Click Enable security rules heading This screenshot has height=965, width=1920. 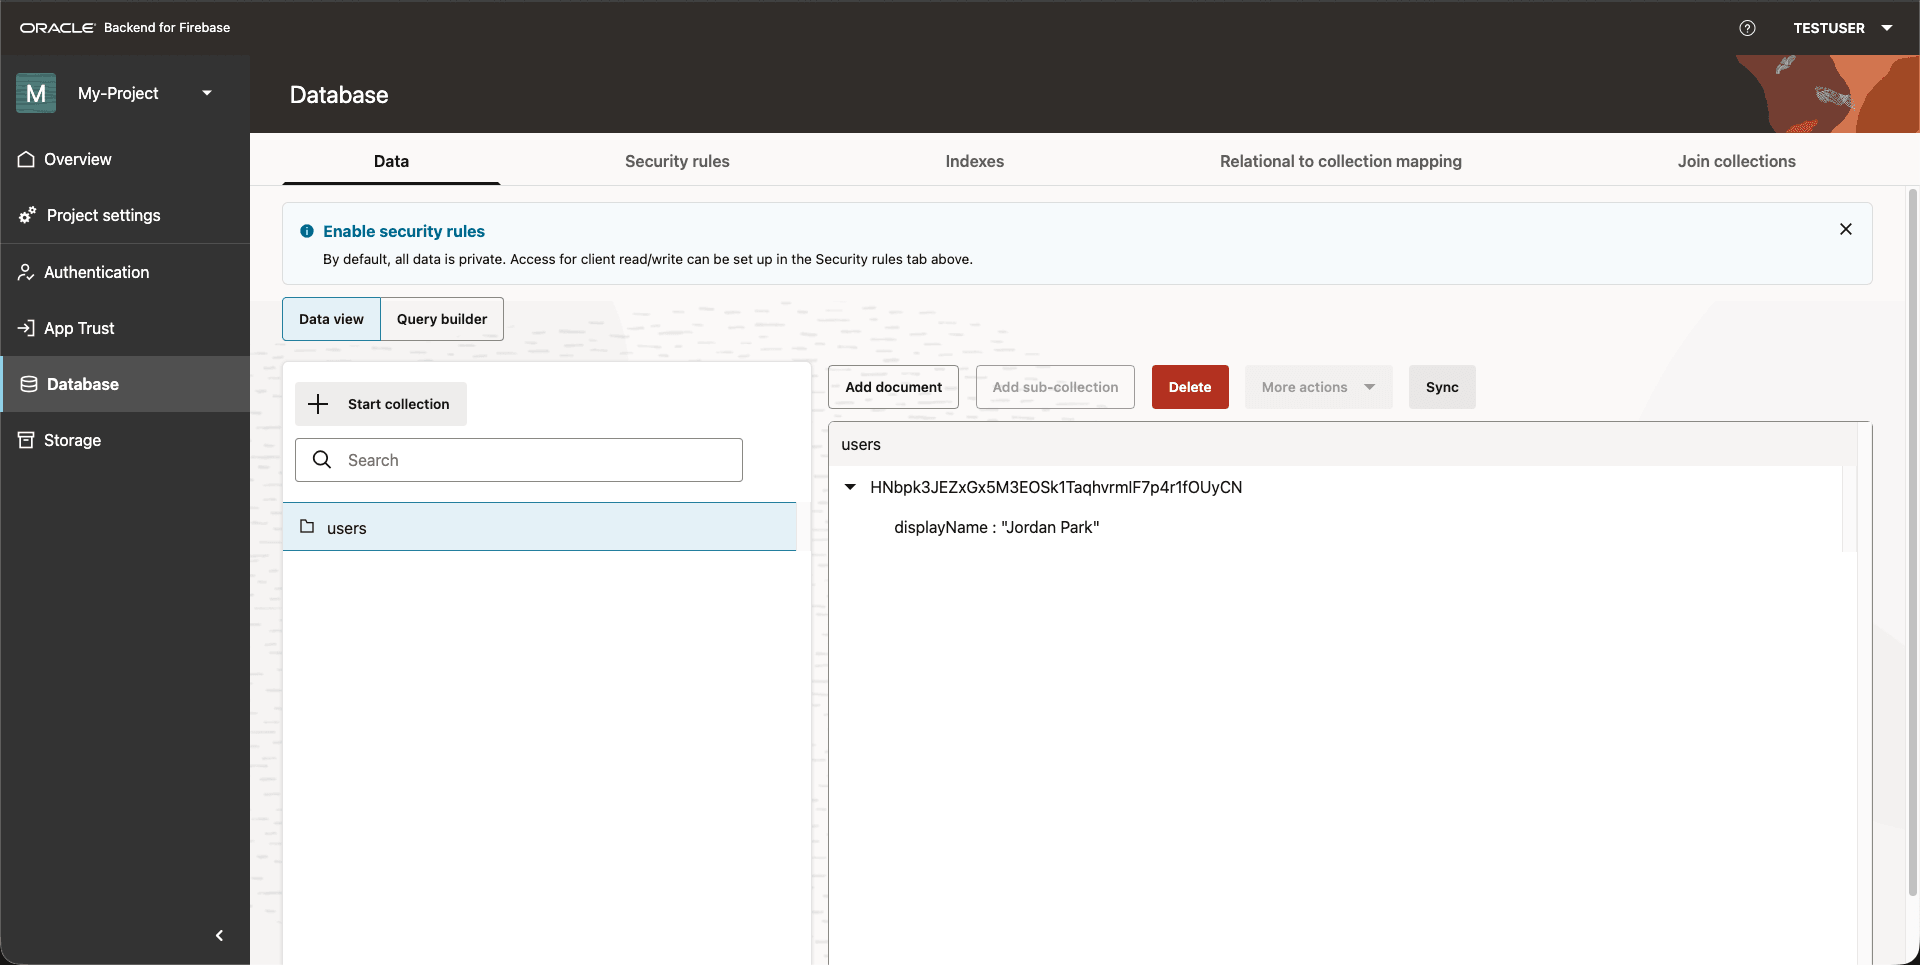404,231
